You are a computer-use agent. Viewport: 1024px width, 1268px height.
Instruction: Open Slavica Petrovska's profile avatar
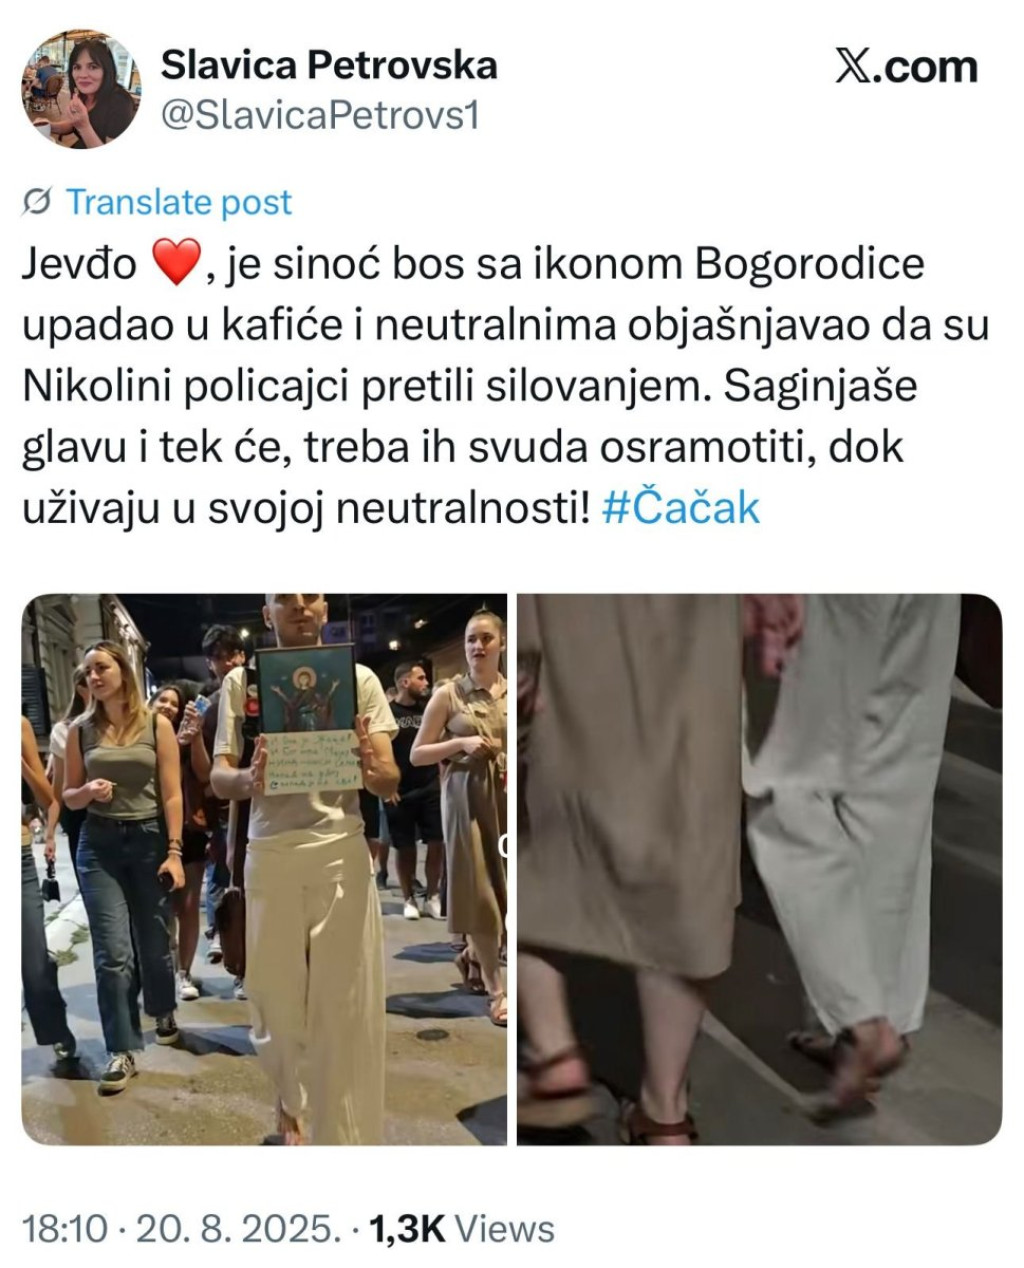click(81, 88)
